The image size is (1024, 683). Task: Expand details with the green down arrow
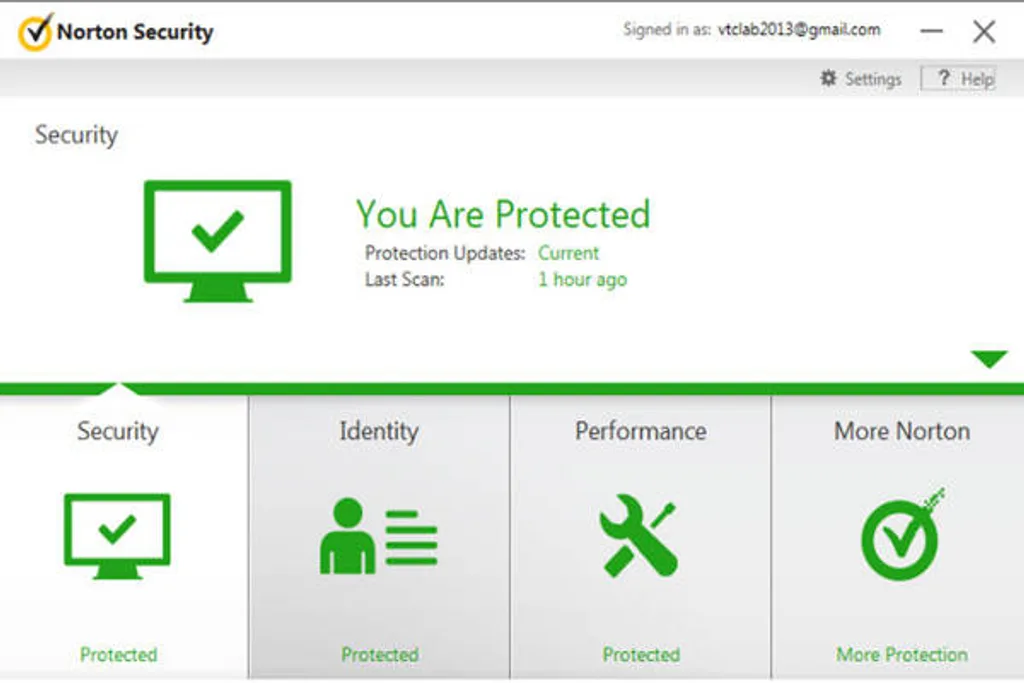989,359
